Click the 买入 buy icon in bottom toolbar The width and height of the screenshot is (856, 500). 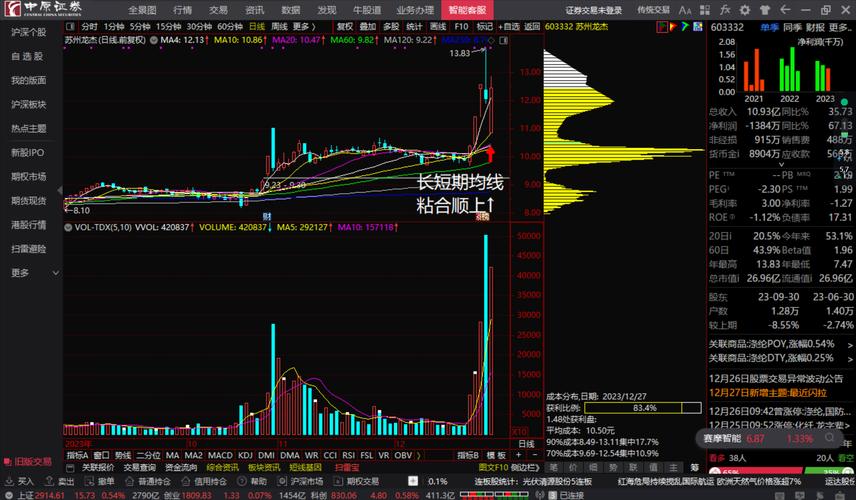point(9,481)
